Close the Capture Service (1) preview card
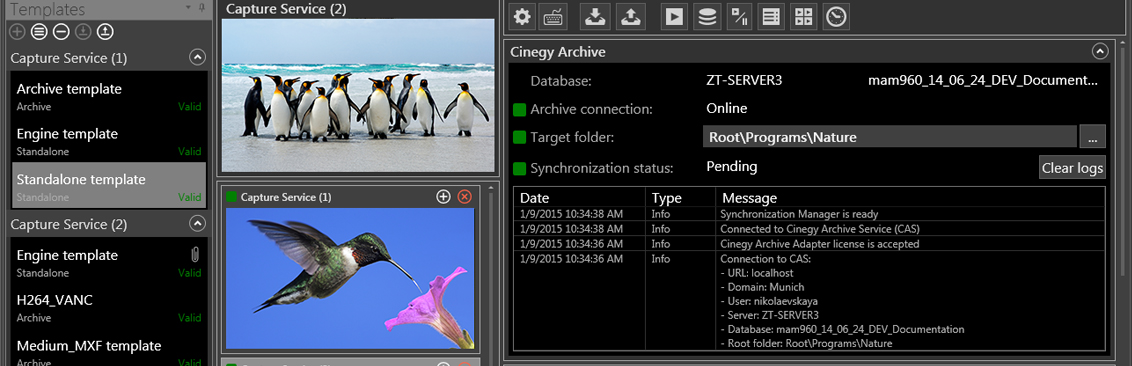Screen dimensions: 1132x366 click(465, 197)
